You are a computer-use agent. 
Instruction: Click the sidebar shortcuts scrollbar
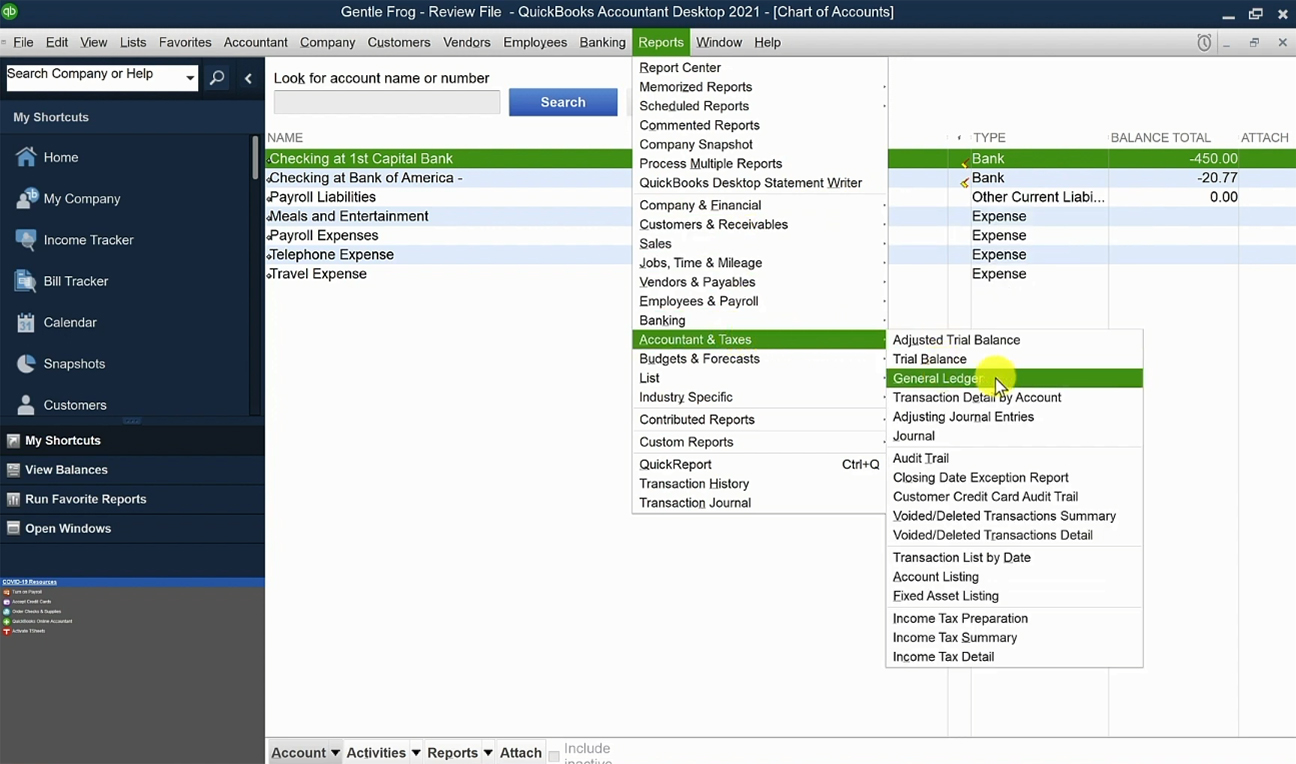pos(255,158)
